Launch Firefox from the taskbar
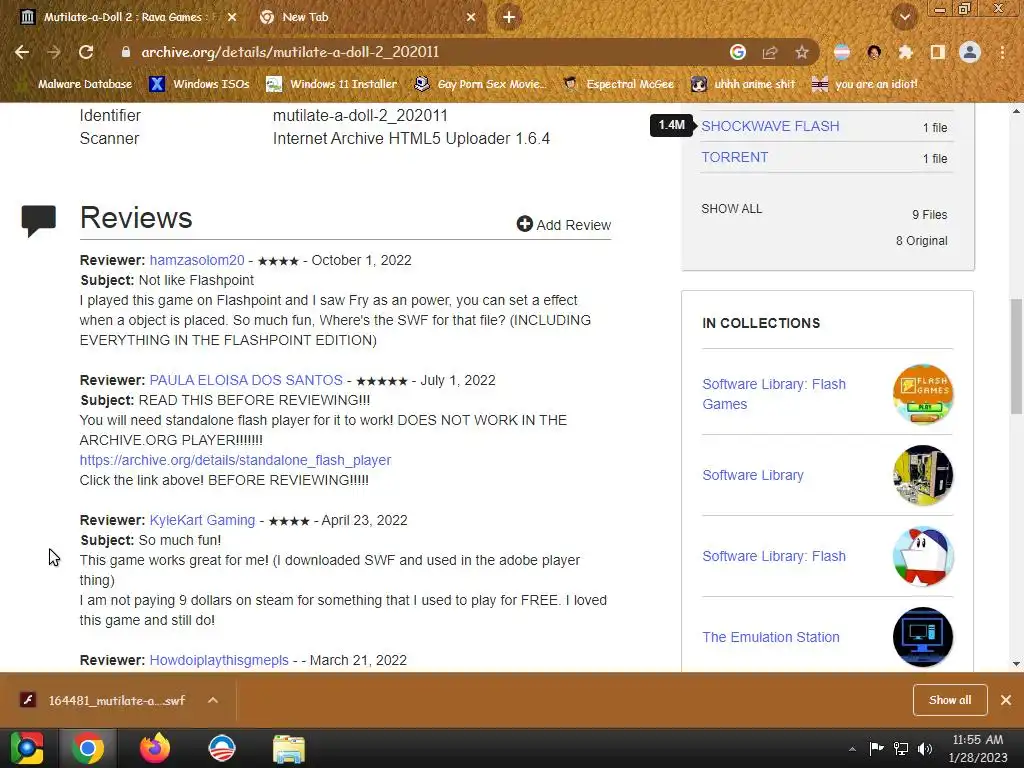Image resolution: width=1024 pixels, height=768 pixels. [155, 748]
